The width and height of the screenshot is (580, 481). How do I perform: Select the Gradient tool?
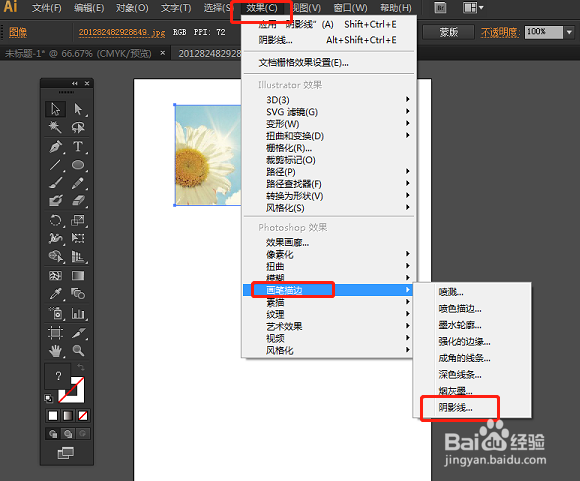pyautogui.click(x=78, y=276)
